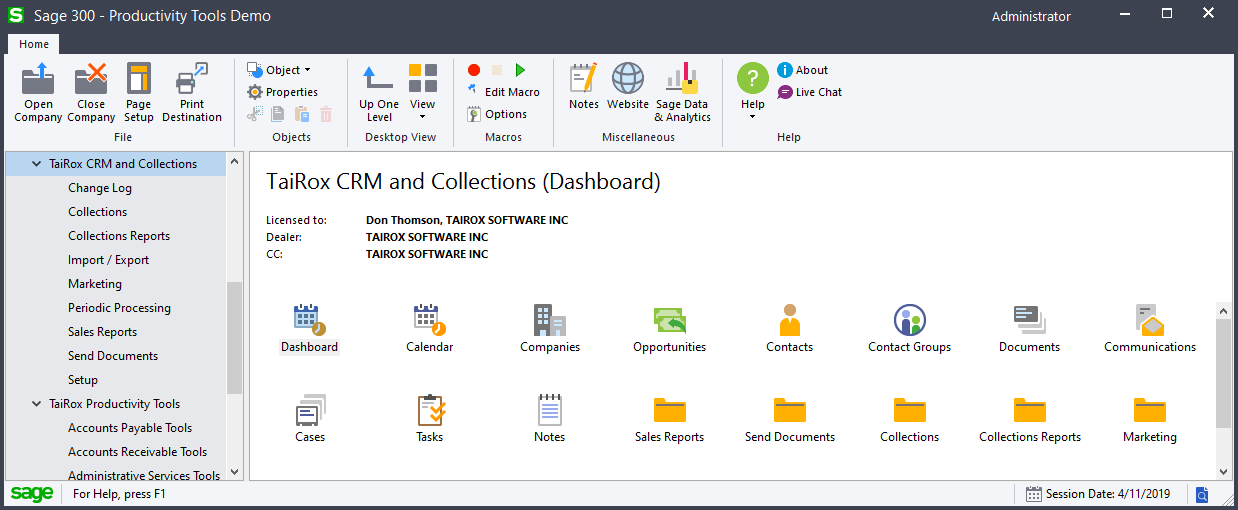Select Periodic Processing in the tree

point(120,308)
